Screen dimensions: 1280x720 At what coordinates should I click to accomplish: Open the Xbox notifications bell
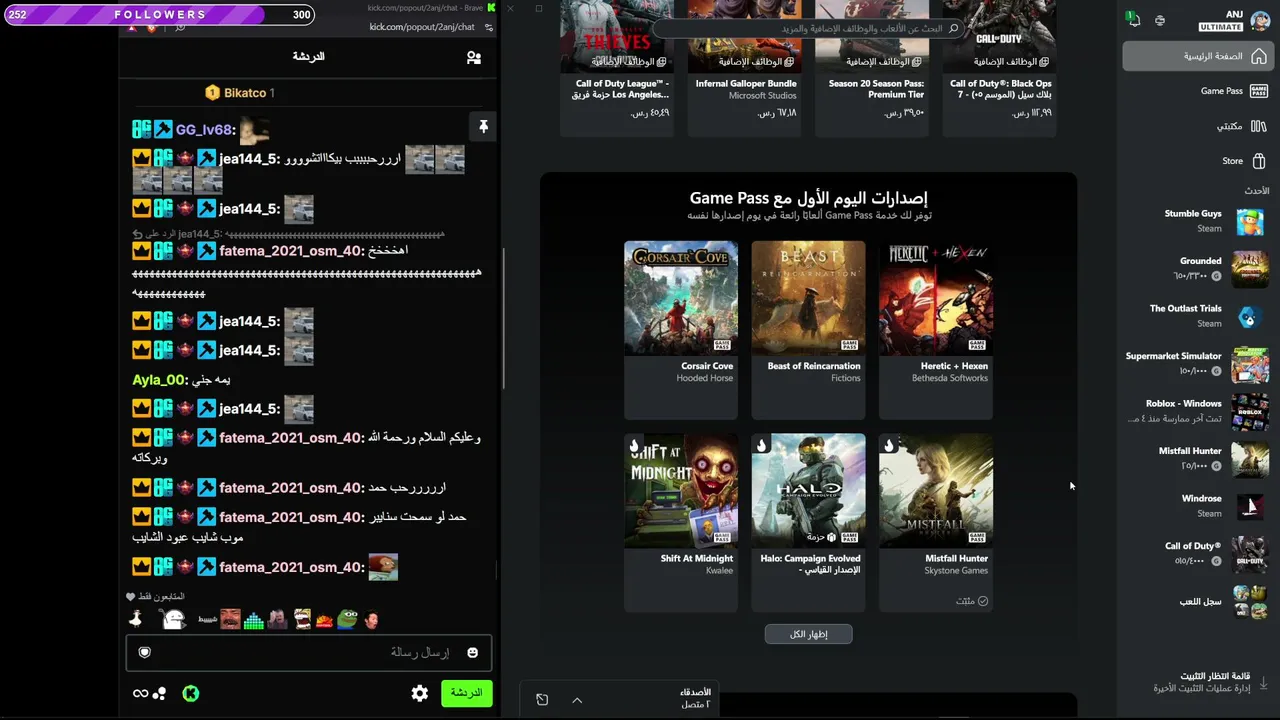click(x=1132, y=19)
